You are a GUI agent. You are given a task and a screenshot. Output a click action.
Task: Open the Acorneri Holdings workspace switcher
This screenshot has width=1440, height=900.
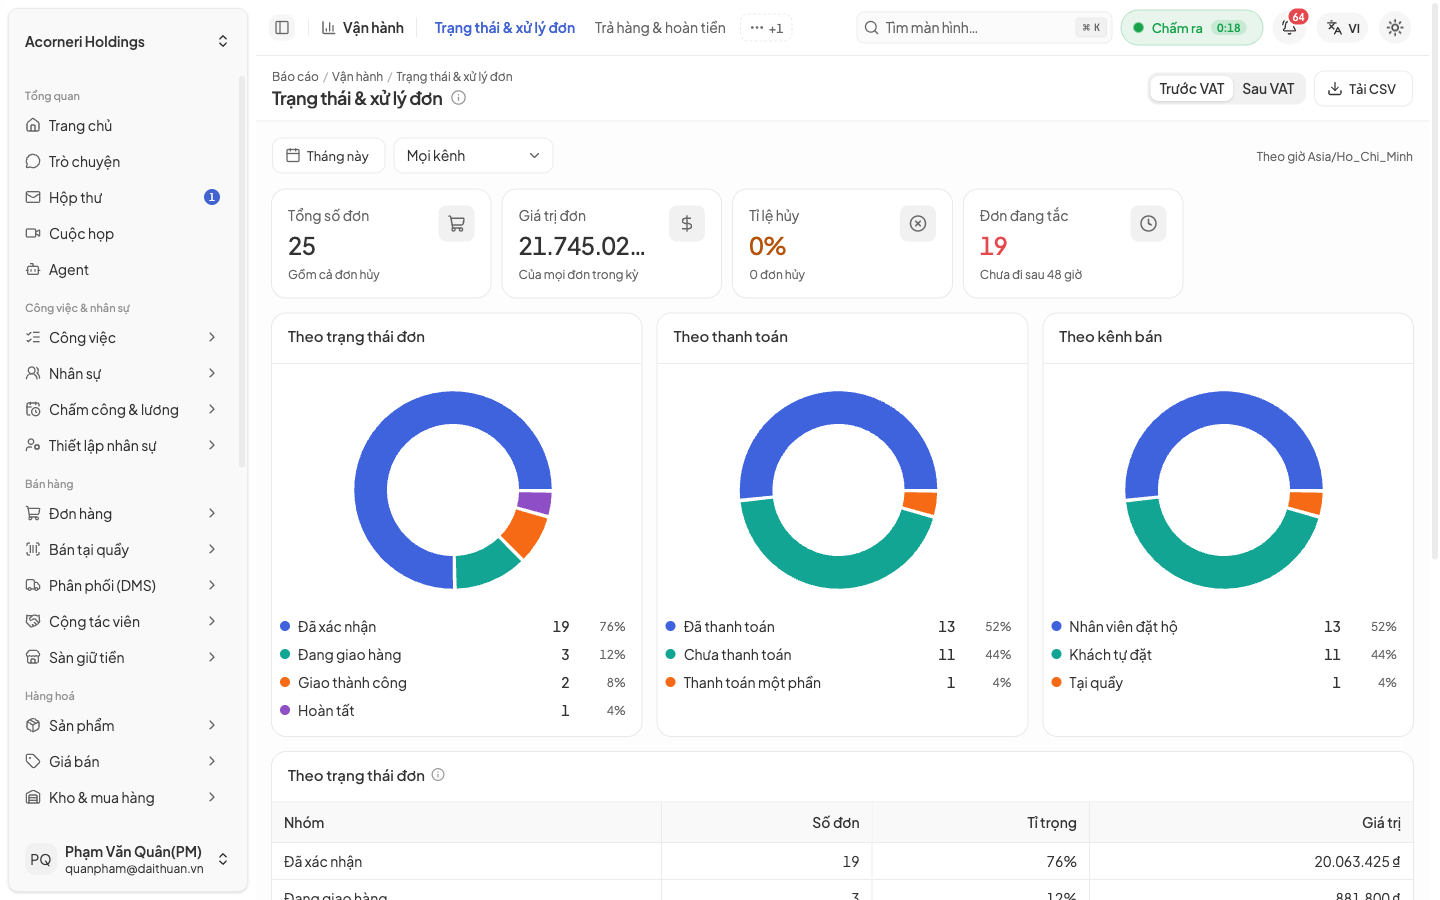click(127, 42)
